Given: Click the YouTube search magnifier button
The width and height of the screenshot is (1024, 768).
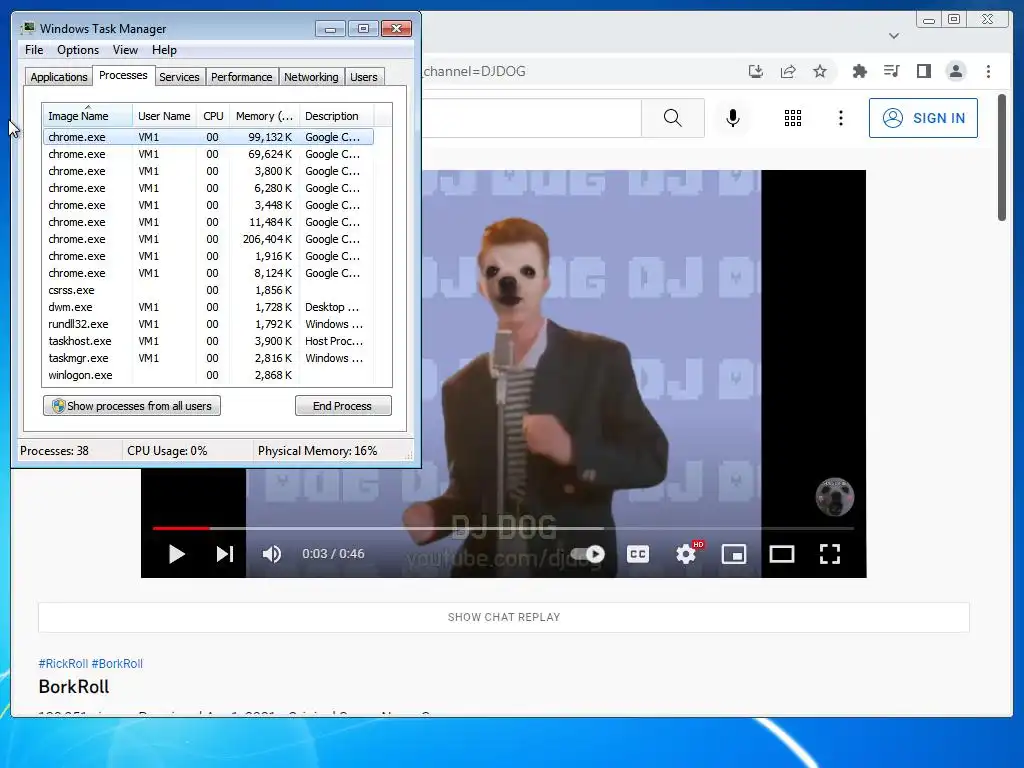Looking at the screenshot, I should coord(673,118).
